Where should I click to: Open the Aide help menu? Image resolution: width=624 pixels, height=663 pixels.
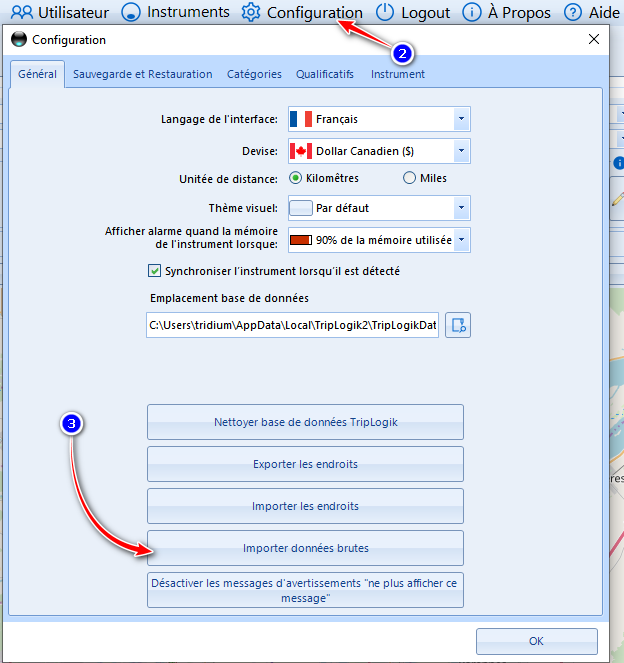point(592,12)
